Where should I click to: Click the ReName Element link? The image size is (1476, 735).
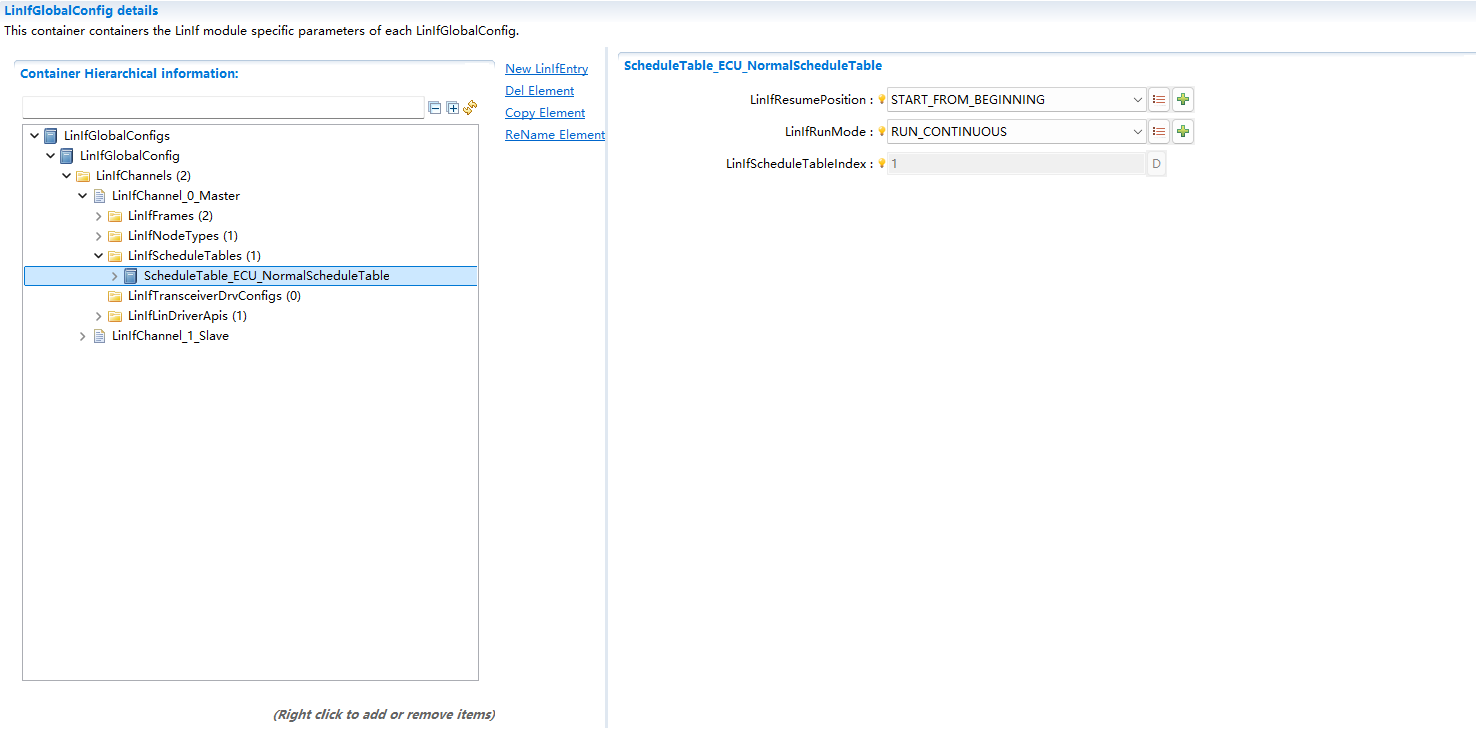tap(554, 134)
